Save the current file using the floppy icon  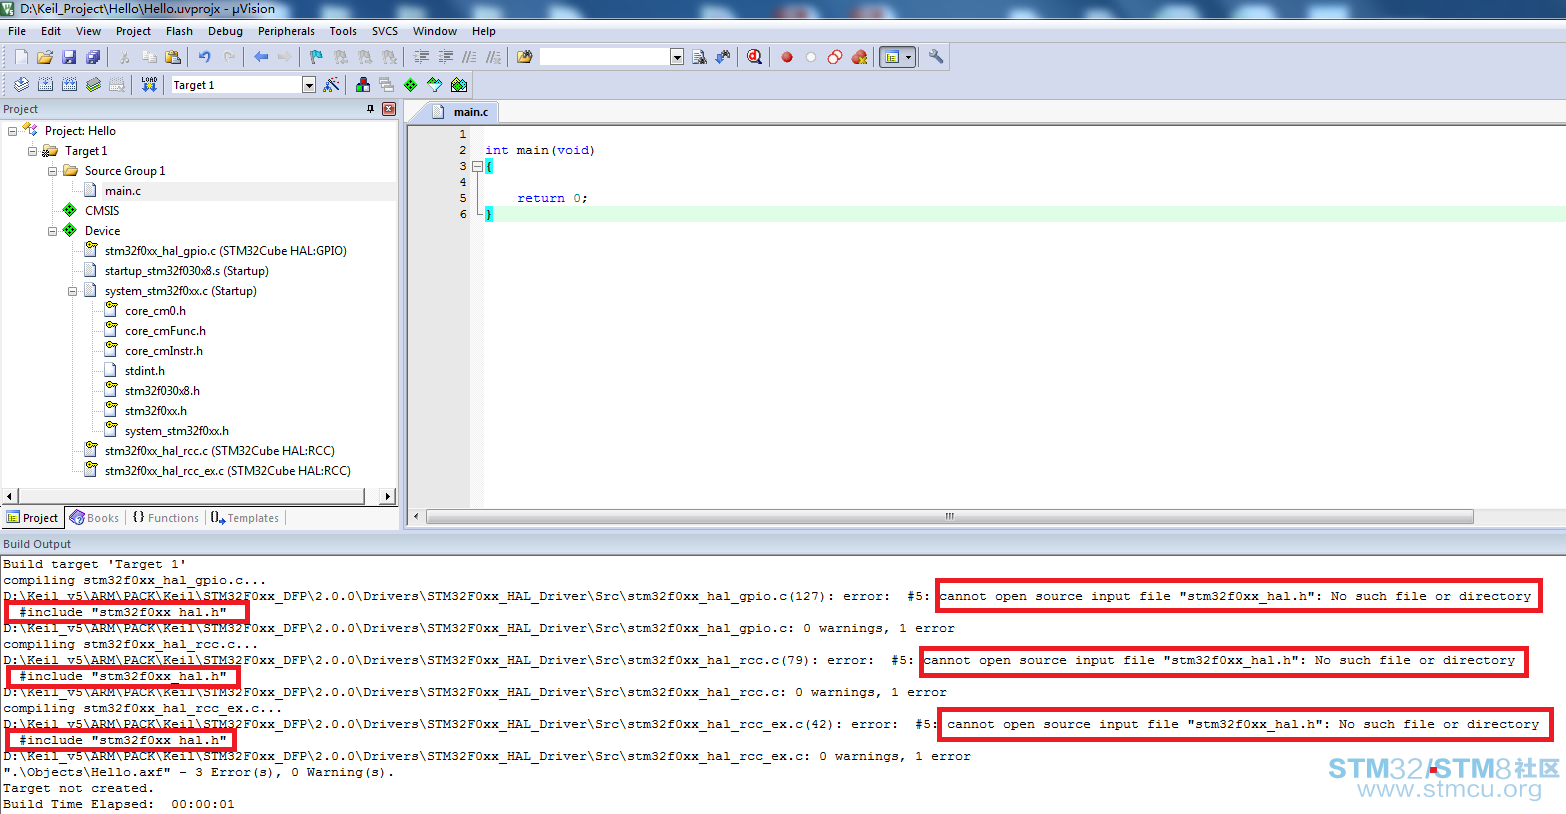point(69,57)
